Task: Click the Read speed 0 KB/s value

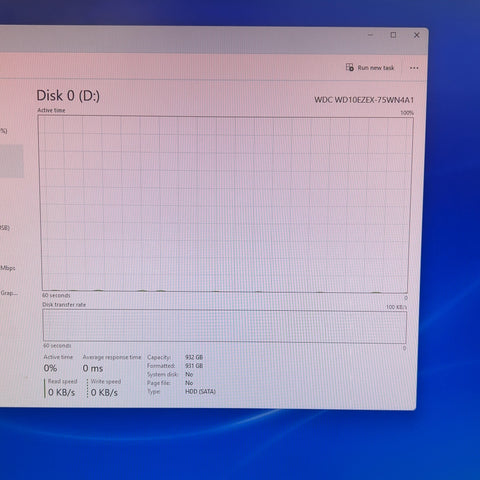Action: pos(61,392)
